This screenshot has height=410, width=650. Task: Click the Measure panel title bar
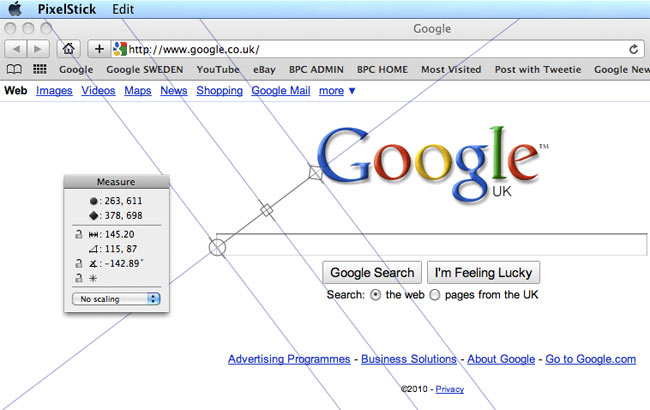(116, 182)
